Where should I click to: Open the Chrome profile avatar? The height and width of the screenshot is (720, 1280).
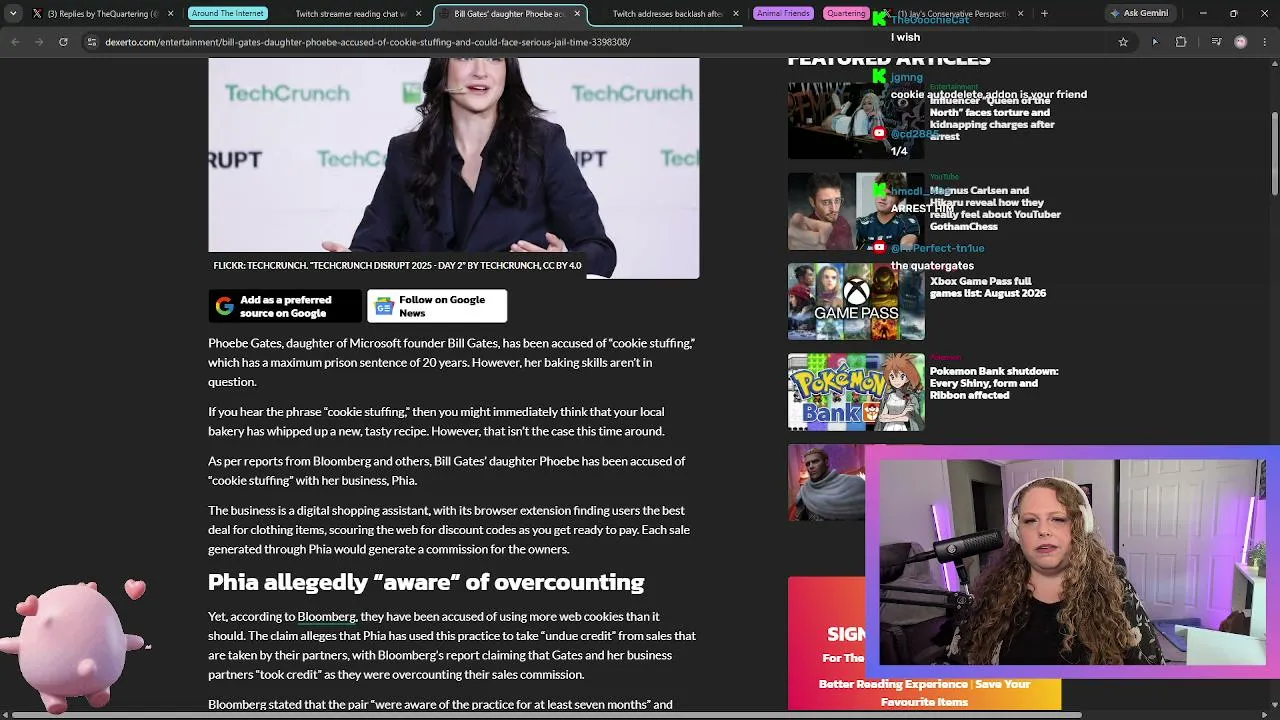coord(1241,42)
